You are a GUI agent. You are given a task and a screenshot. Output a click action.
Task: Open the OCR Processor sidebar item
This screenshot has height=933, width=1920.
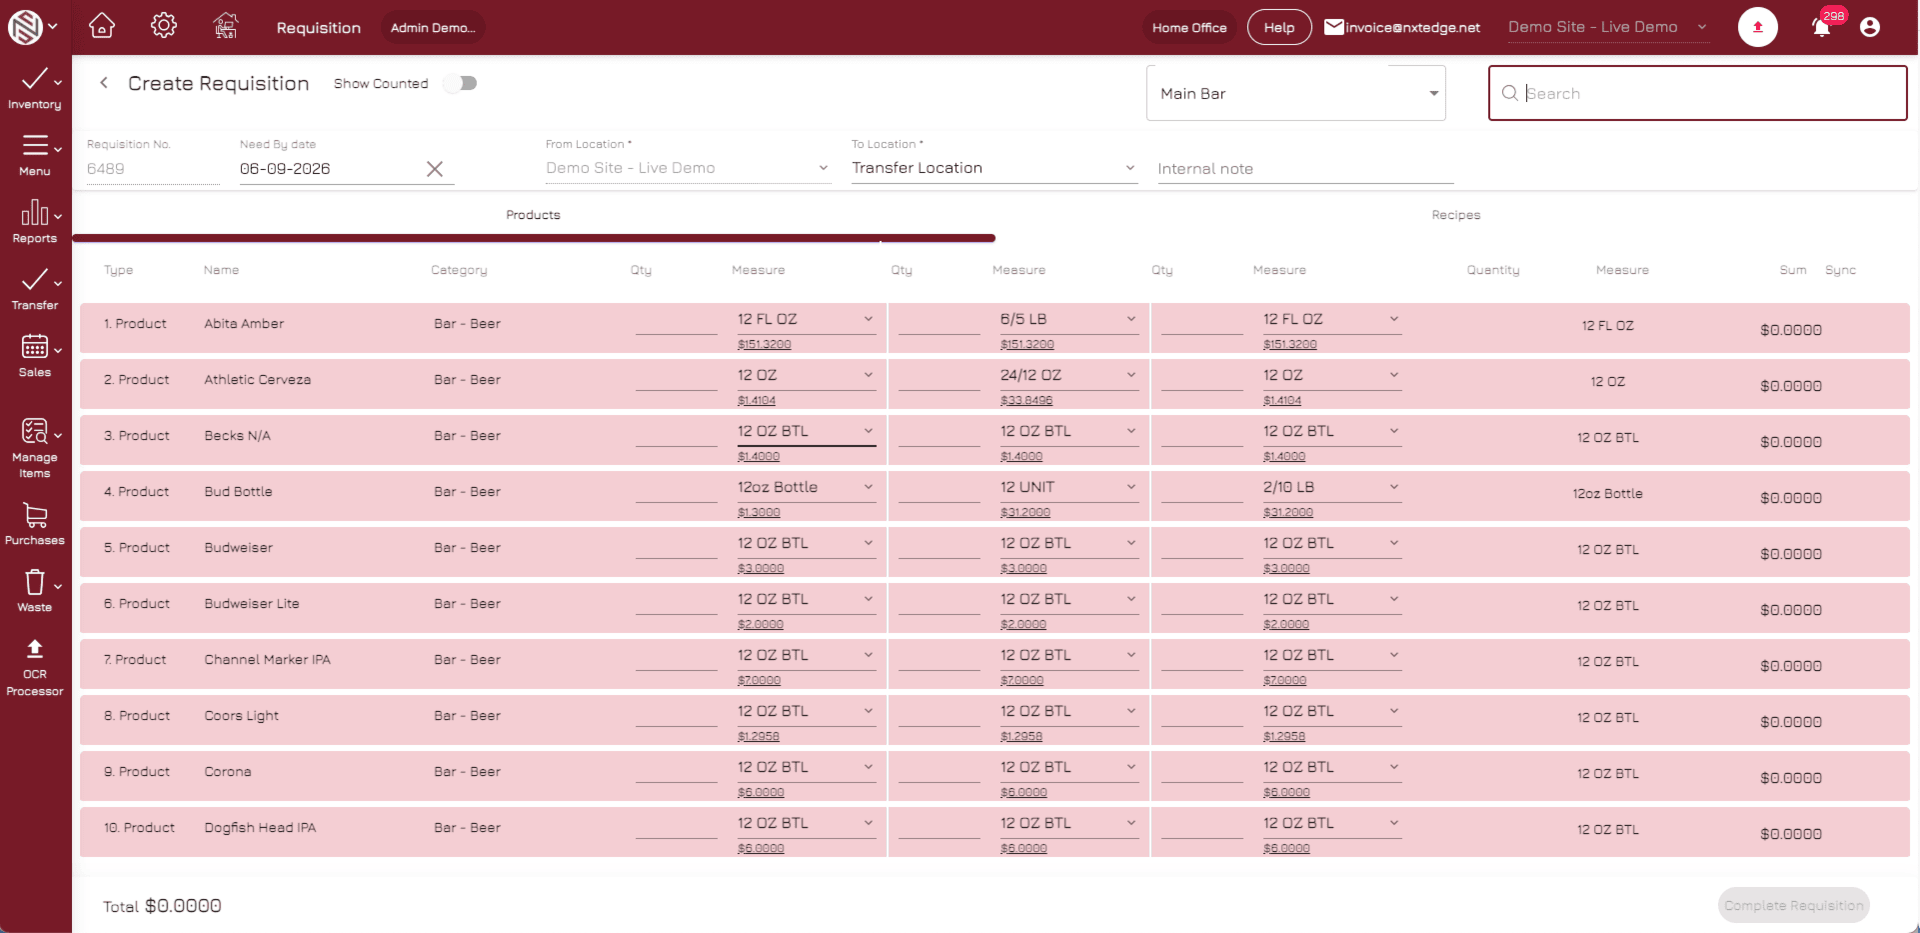coord(35,667)
